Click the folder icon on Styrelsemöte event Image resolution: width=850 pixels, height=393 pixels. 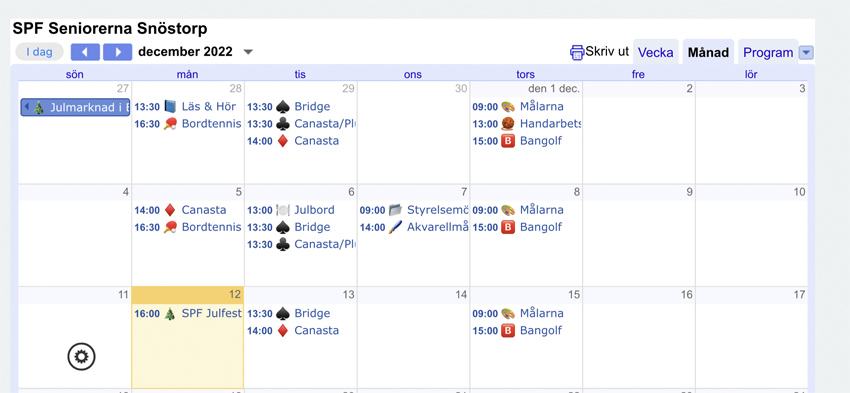pos(396,210)
